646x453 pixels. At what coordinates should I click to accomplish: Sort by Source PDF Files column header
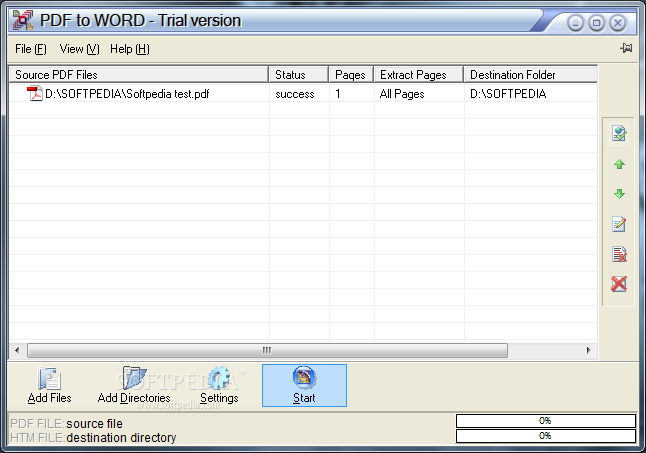pyautogui.click(x=139, y=75)
